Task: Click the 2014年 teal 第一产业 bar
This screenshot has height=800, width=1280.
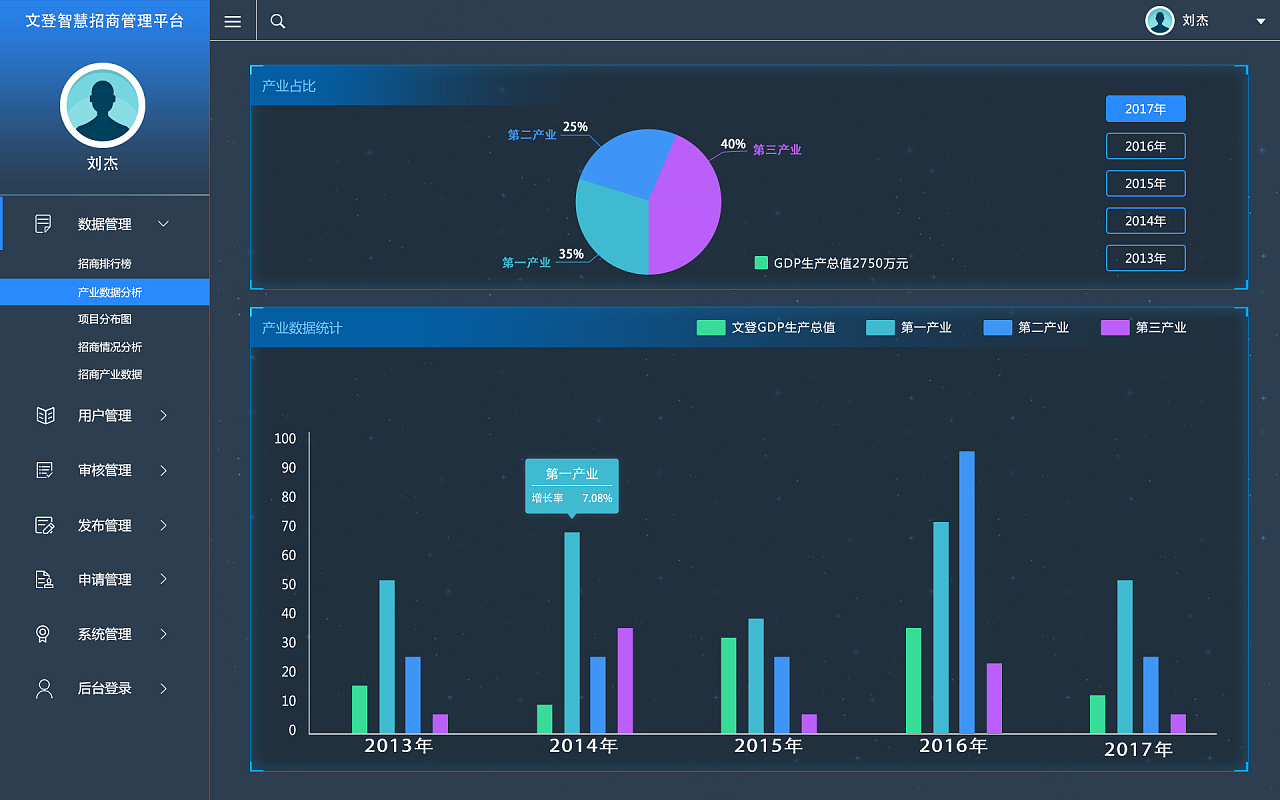Action: 572,632
